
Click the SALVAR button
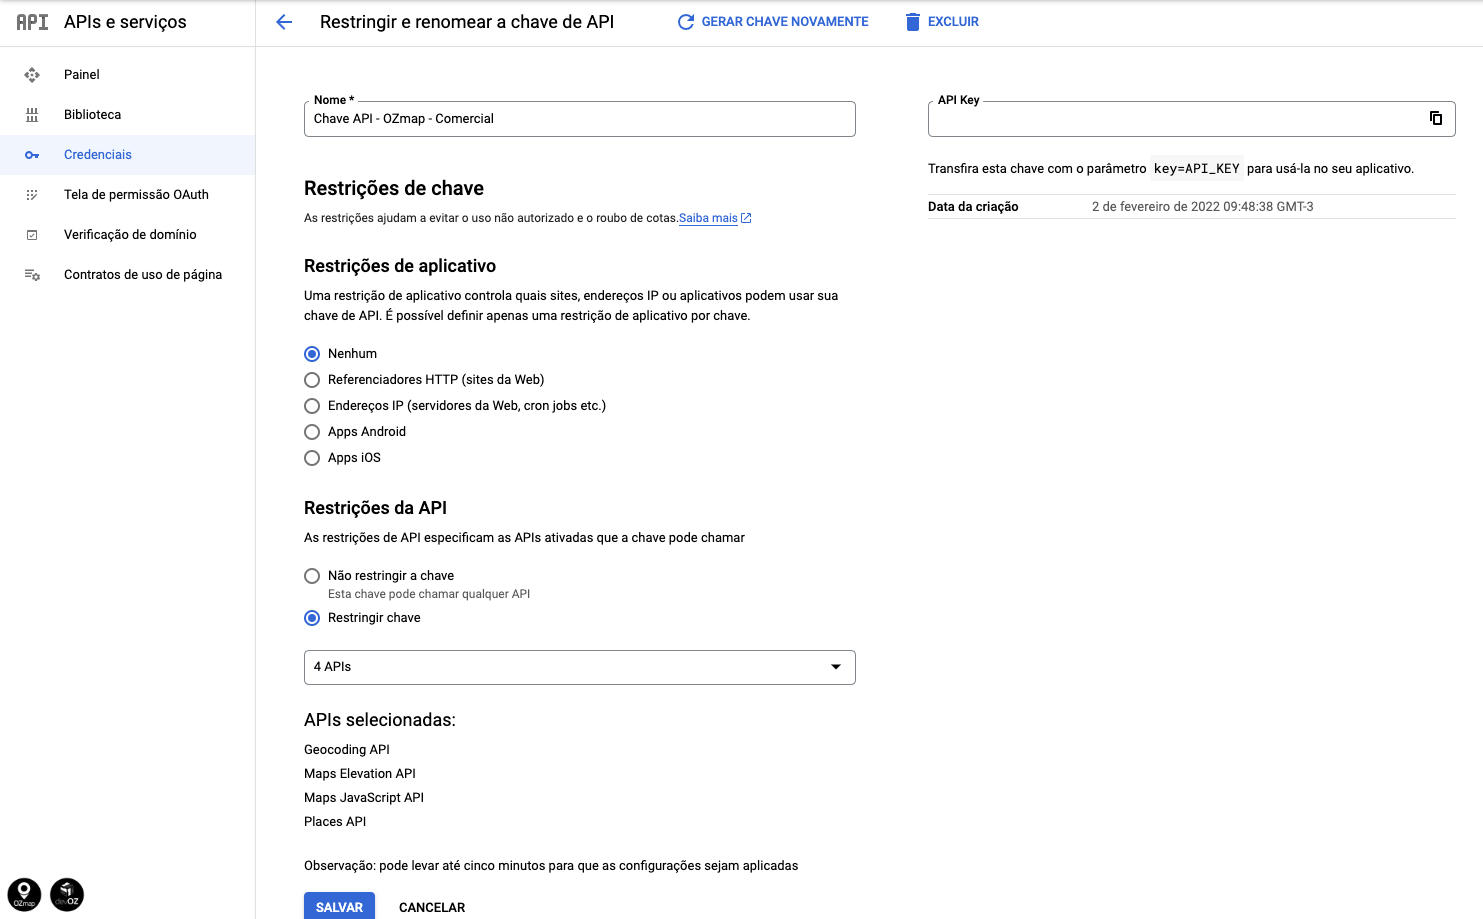click(x=339, y=906)
